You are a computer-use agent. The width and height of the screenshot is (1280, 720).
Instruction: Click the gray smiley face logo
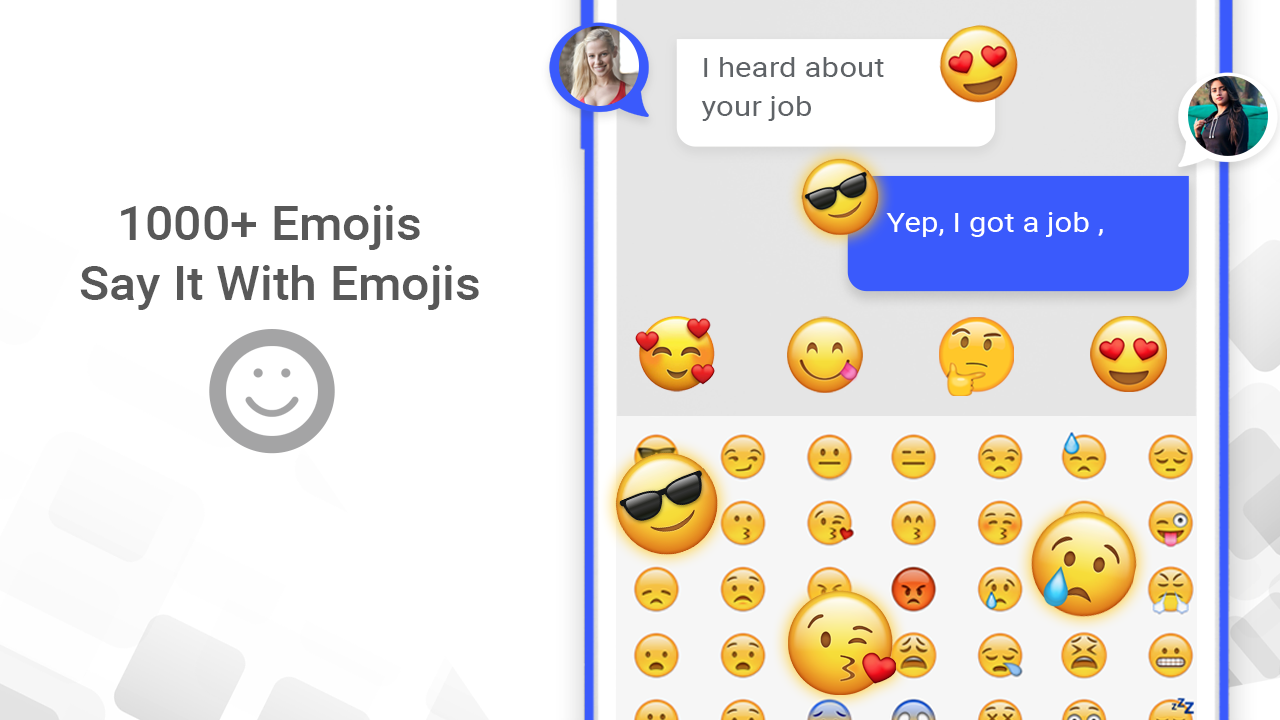click(271, 391)
